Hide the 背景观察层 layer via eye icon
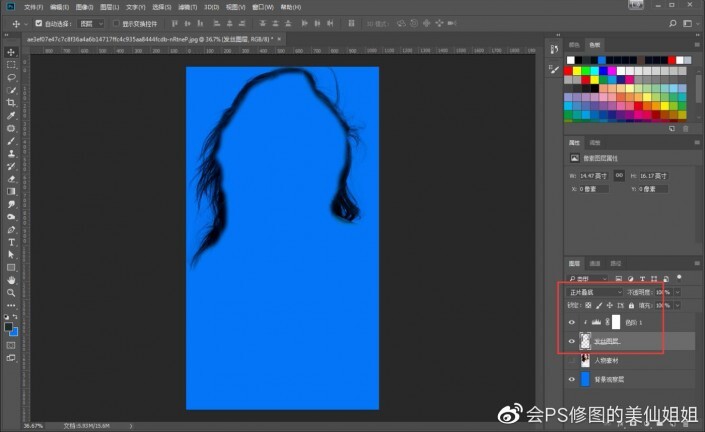 pyautogui.click(x=571, y=380)
